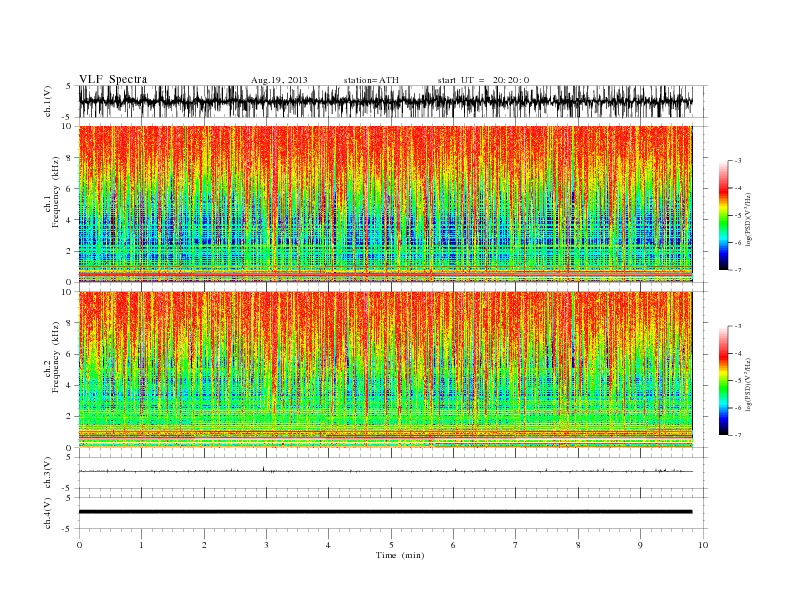Image resolution: width=792 pixels, height=612 pixels.
Task: Click the time axis end label "10"
Action: tap(703, 545)
